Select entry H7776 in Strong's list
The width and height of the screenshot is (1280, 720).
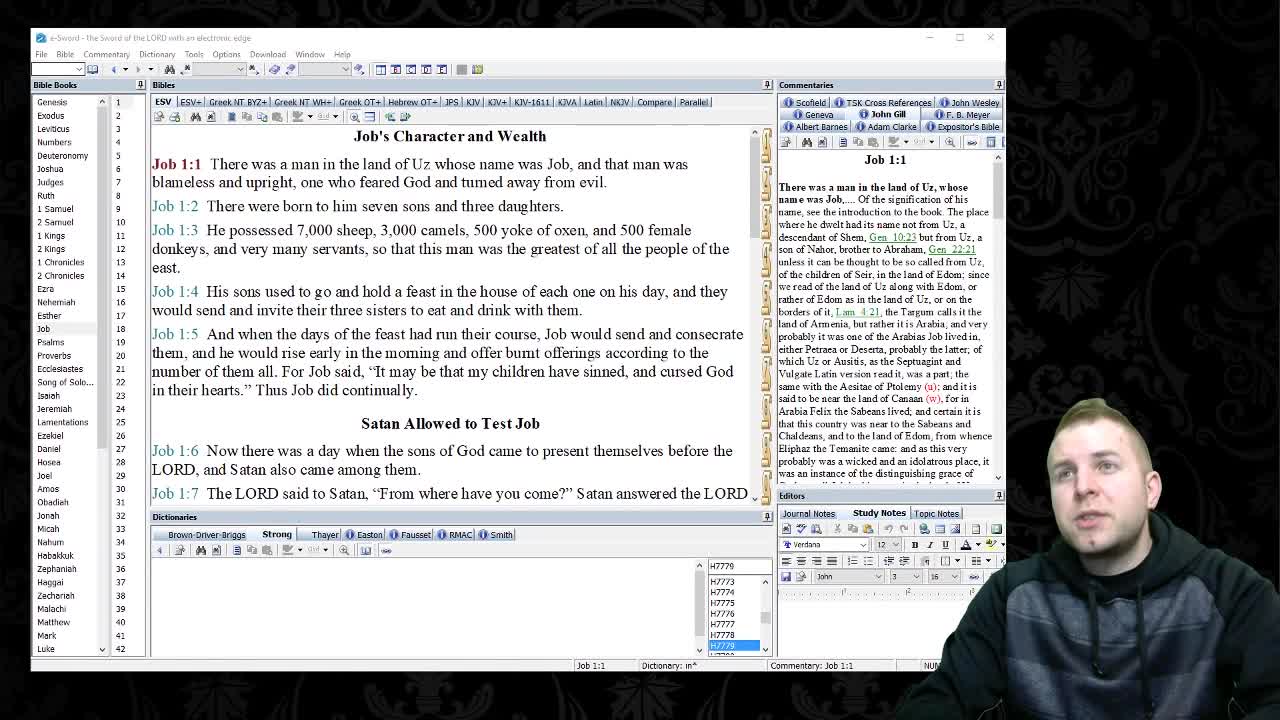(722, 614)
